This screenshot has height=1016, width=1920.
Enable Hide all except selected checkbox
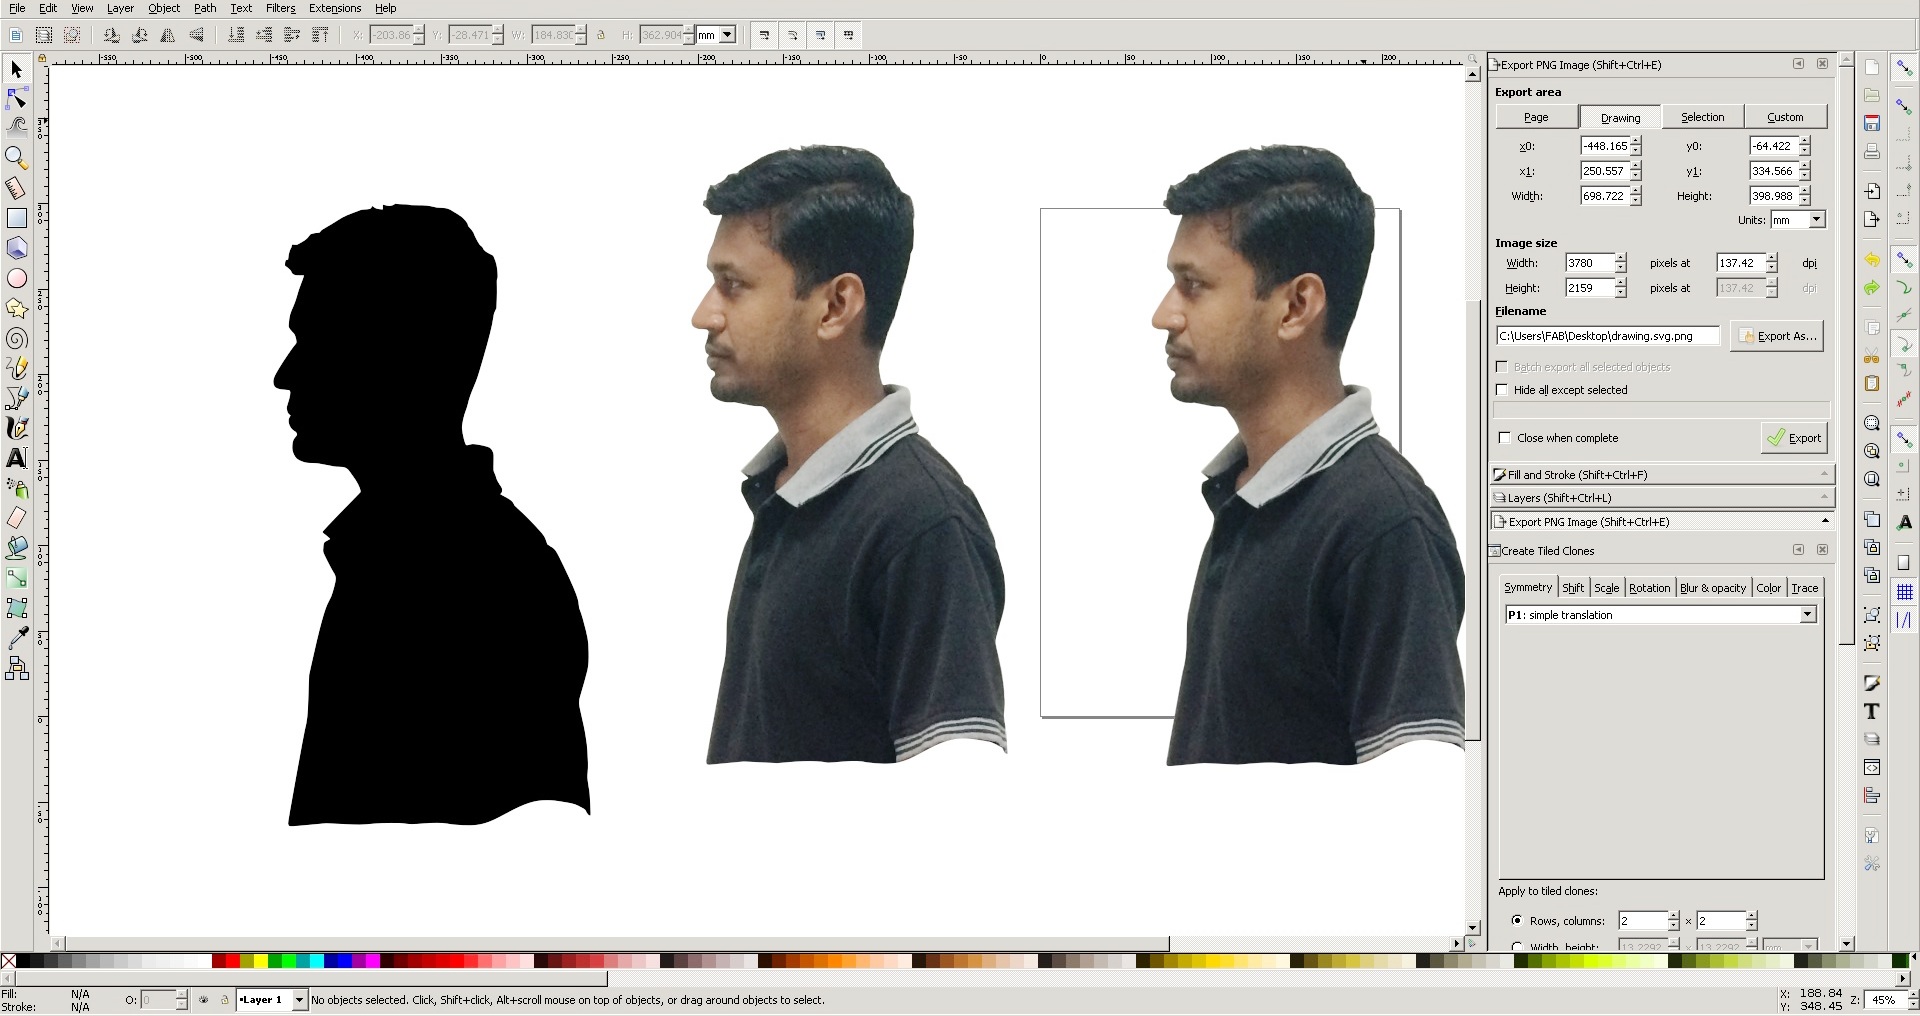[x=1502, y=390]
